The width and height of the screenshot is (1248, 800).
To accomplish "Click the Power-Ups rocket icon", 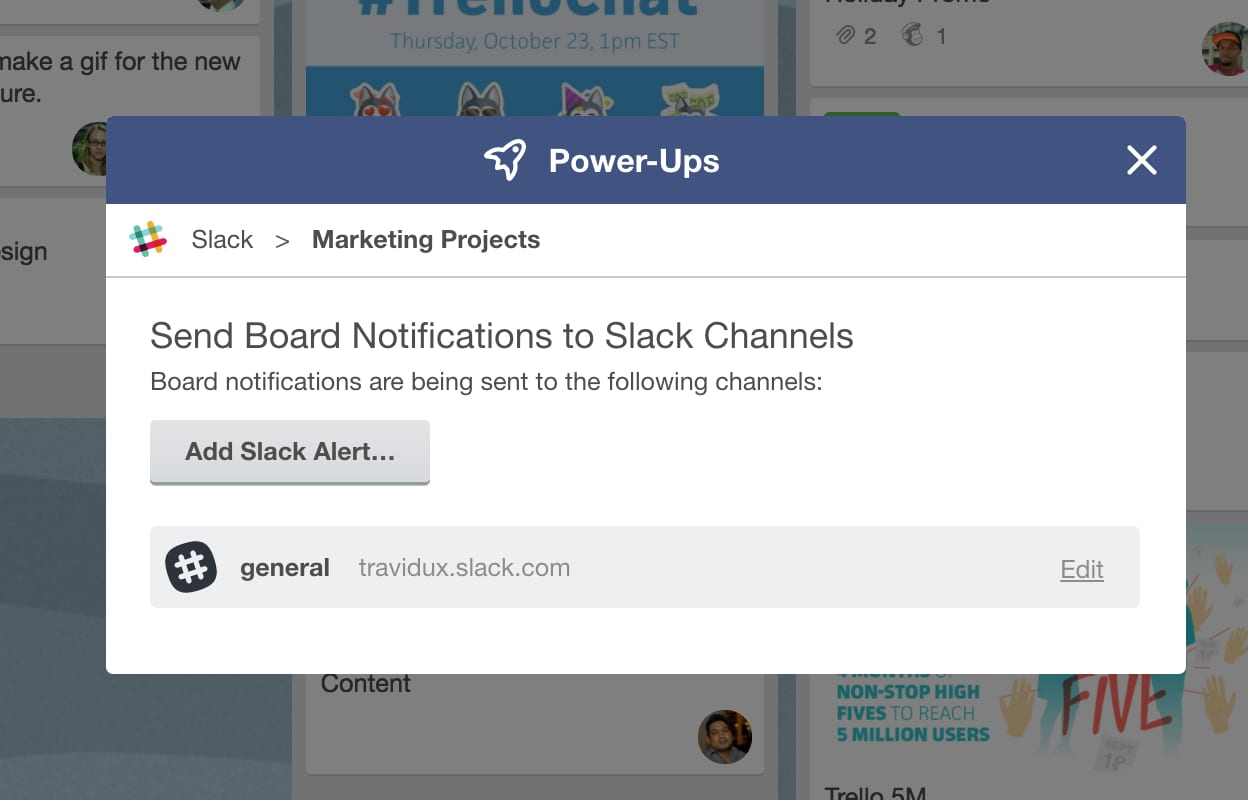I will pyautogui.click(x=505, y=161).
